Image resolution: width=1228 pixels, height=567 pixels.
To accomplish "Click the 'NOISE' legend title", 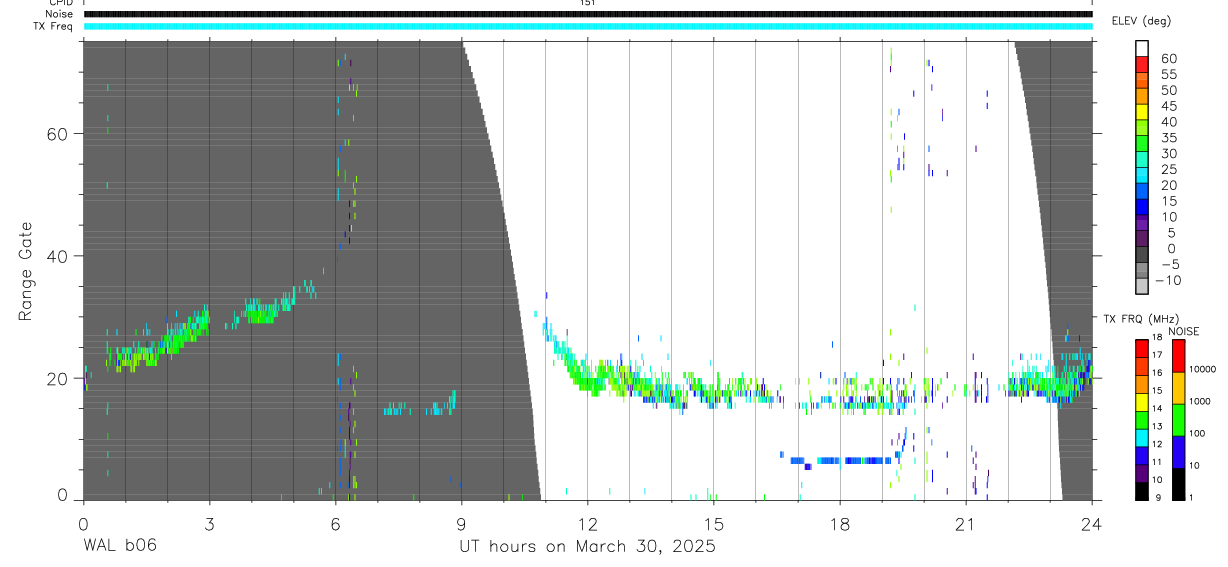I will pos(1184,331).
